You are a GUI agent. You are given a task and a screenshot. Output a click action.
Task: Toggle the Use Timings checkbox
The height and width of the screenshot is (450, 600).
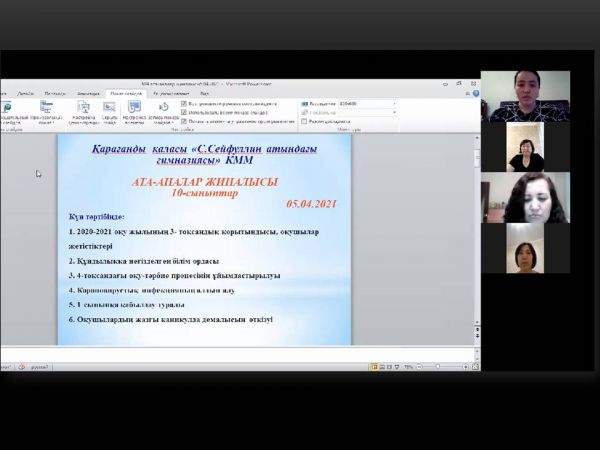click(184, 112)
